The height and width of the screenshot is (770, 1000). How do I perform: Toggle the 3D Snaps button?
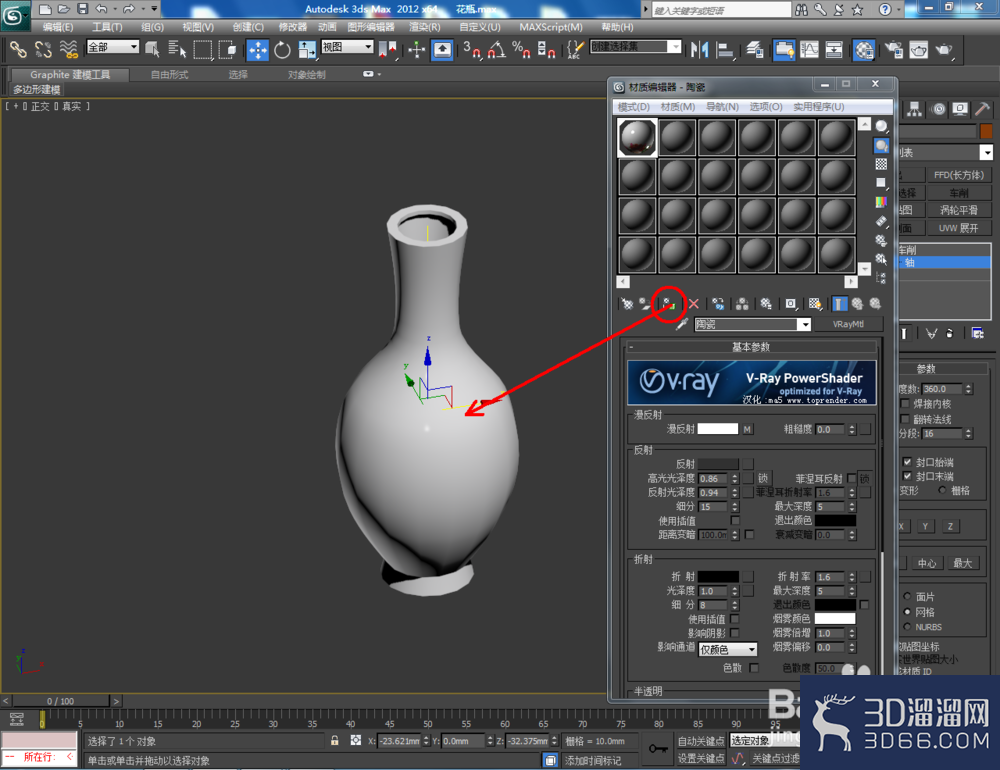[x=472, y=50]
